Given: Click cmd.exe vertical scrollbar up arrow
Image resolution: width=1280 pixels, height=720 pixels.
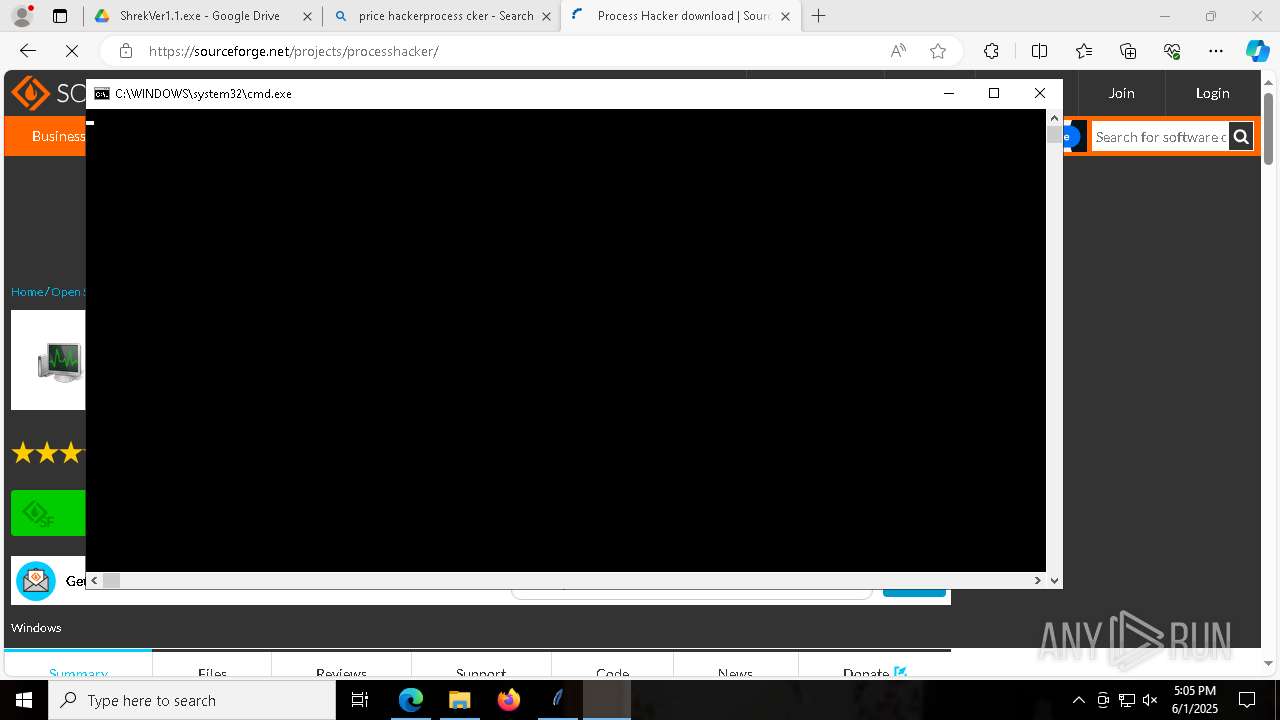Looking at the screenshot, I should (x=1054, y=118).
